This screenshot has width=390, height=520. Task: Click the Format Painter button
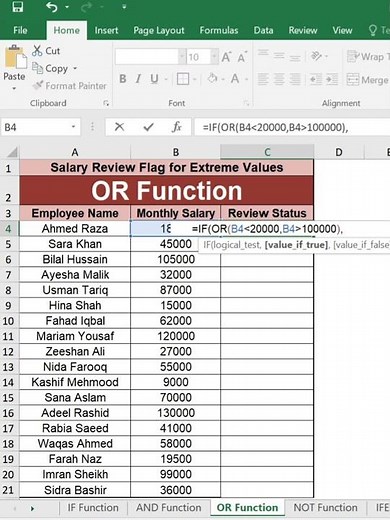pyautogui.click(x=69, y=86)
